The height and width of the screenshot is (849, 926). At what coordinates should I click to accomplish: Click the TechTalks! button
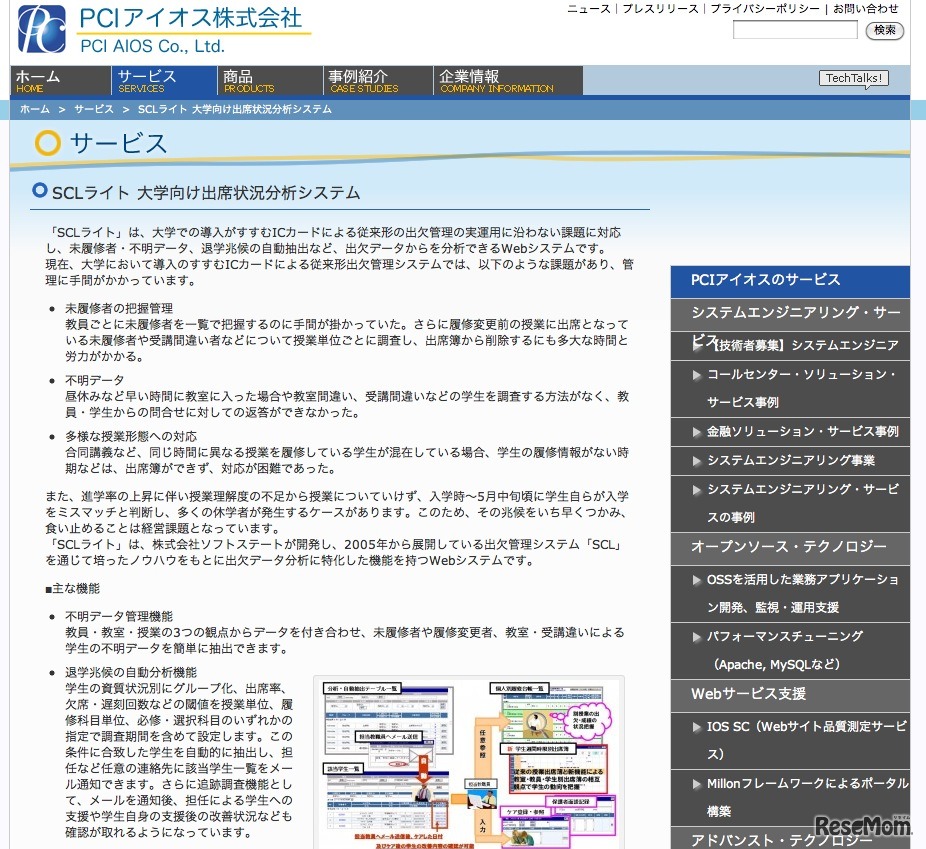(852, 76)
